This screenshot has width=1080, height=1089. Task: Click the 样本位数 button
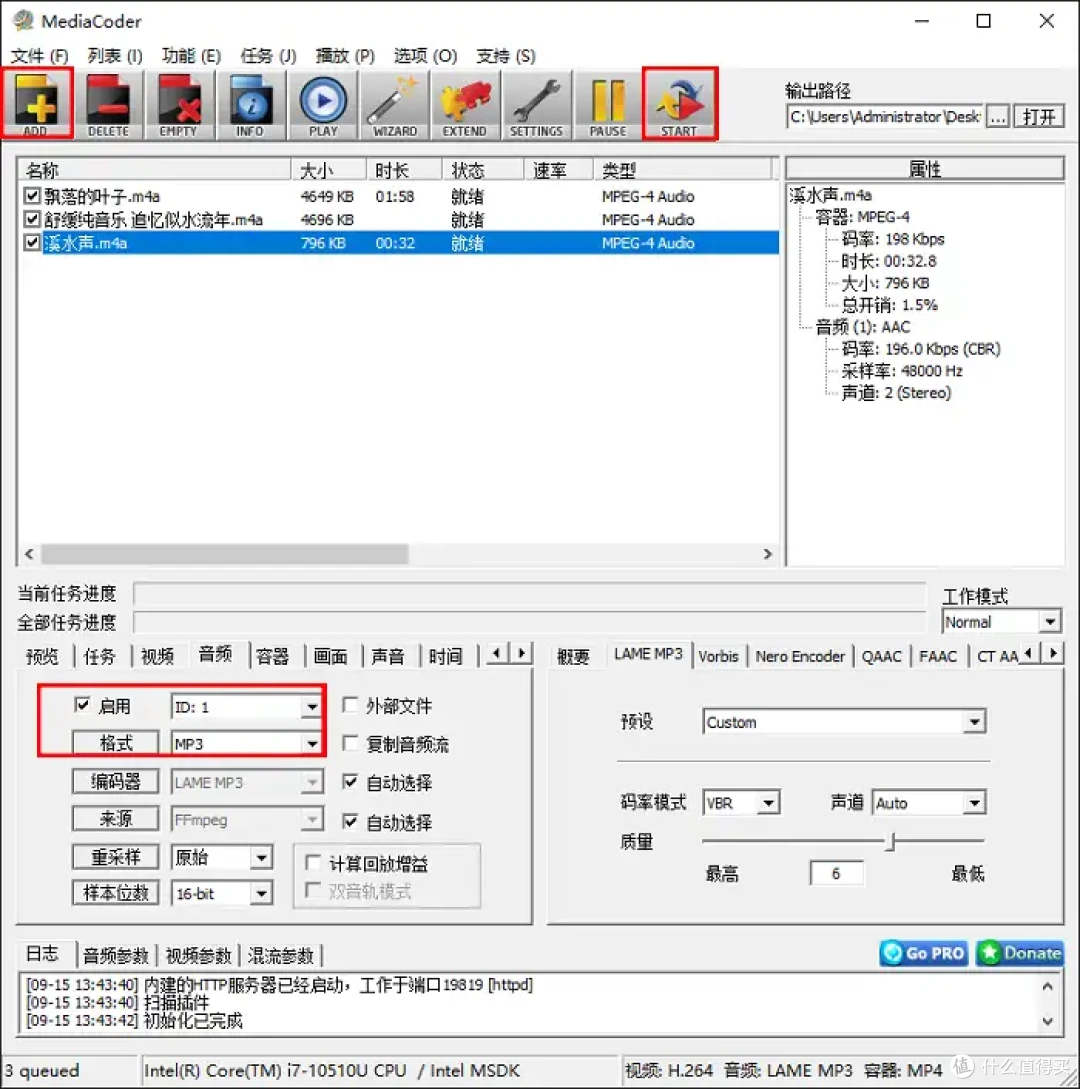click(116, 893)
